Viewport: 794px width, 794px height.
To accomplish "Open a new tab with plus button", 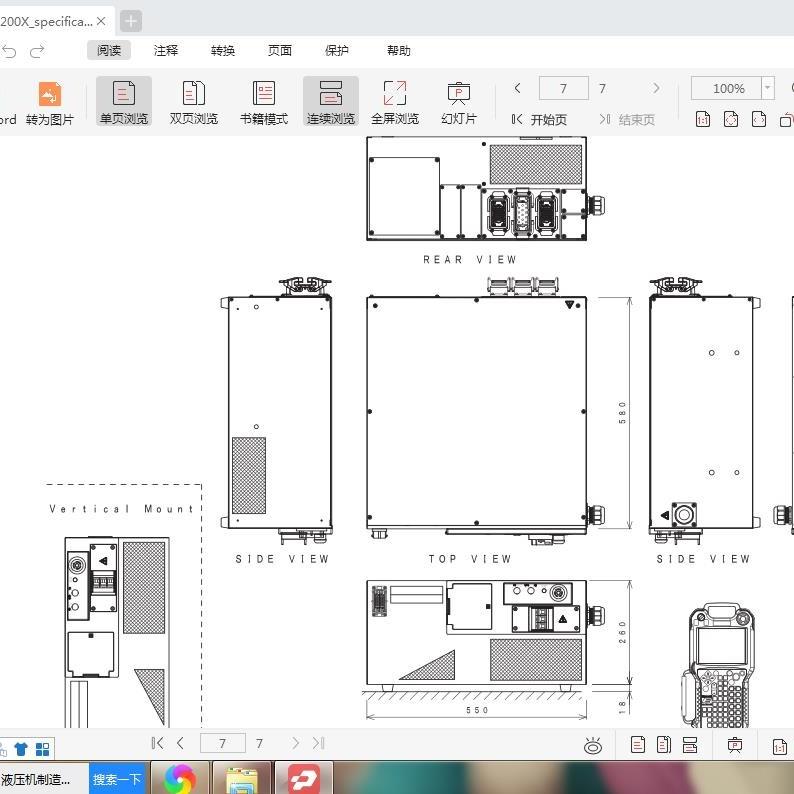I will [x=131, y=21].
